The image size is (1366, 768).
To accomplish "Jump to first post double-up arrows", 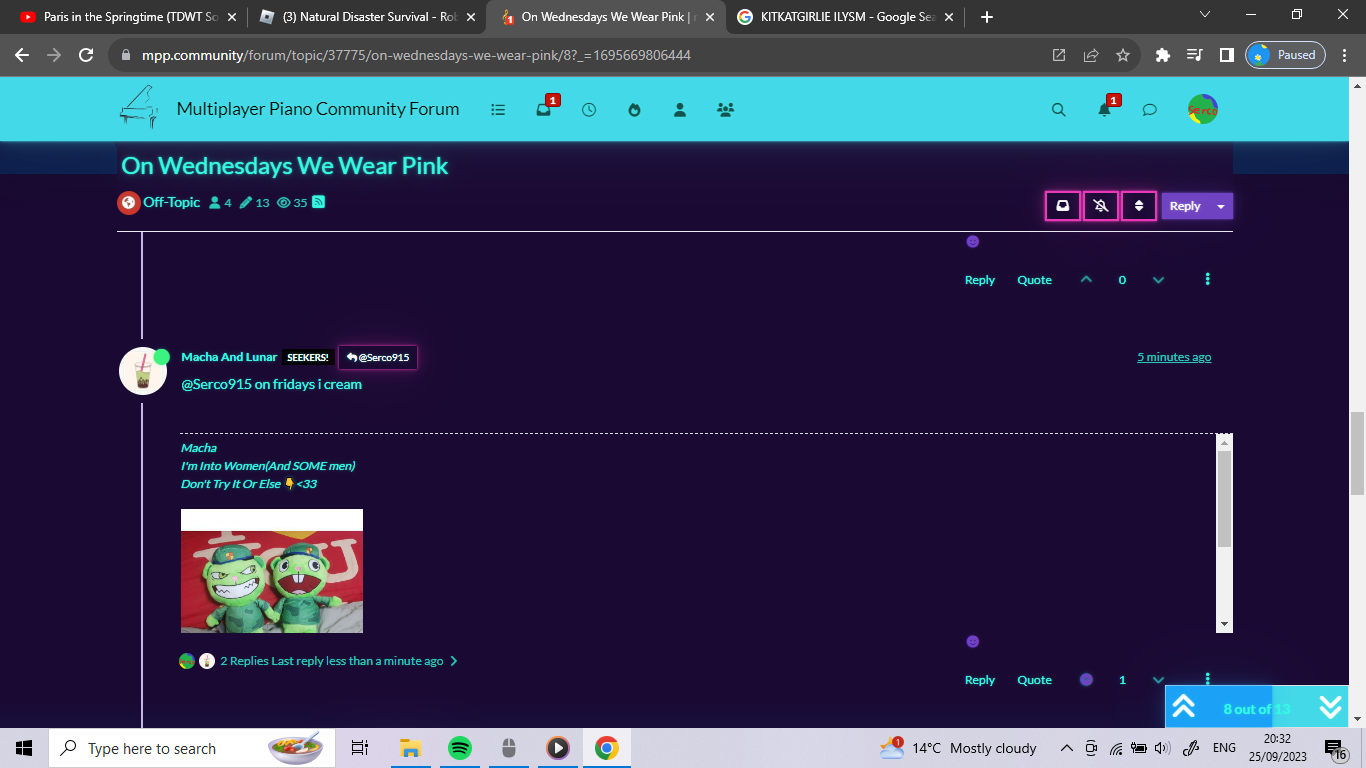I will [1184, 707].
